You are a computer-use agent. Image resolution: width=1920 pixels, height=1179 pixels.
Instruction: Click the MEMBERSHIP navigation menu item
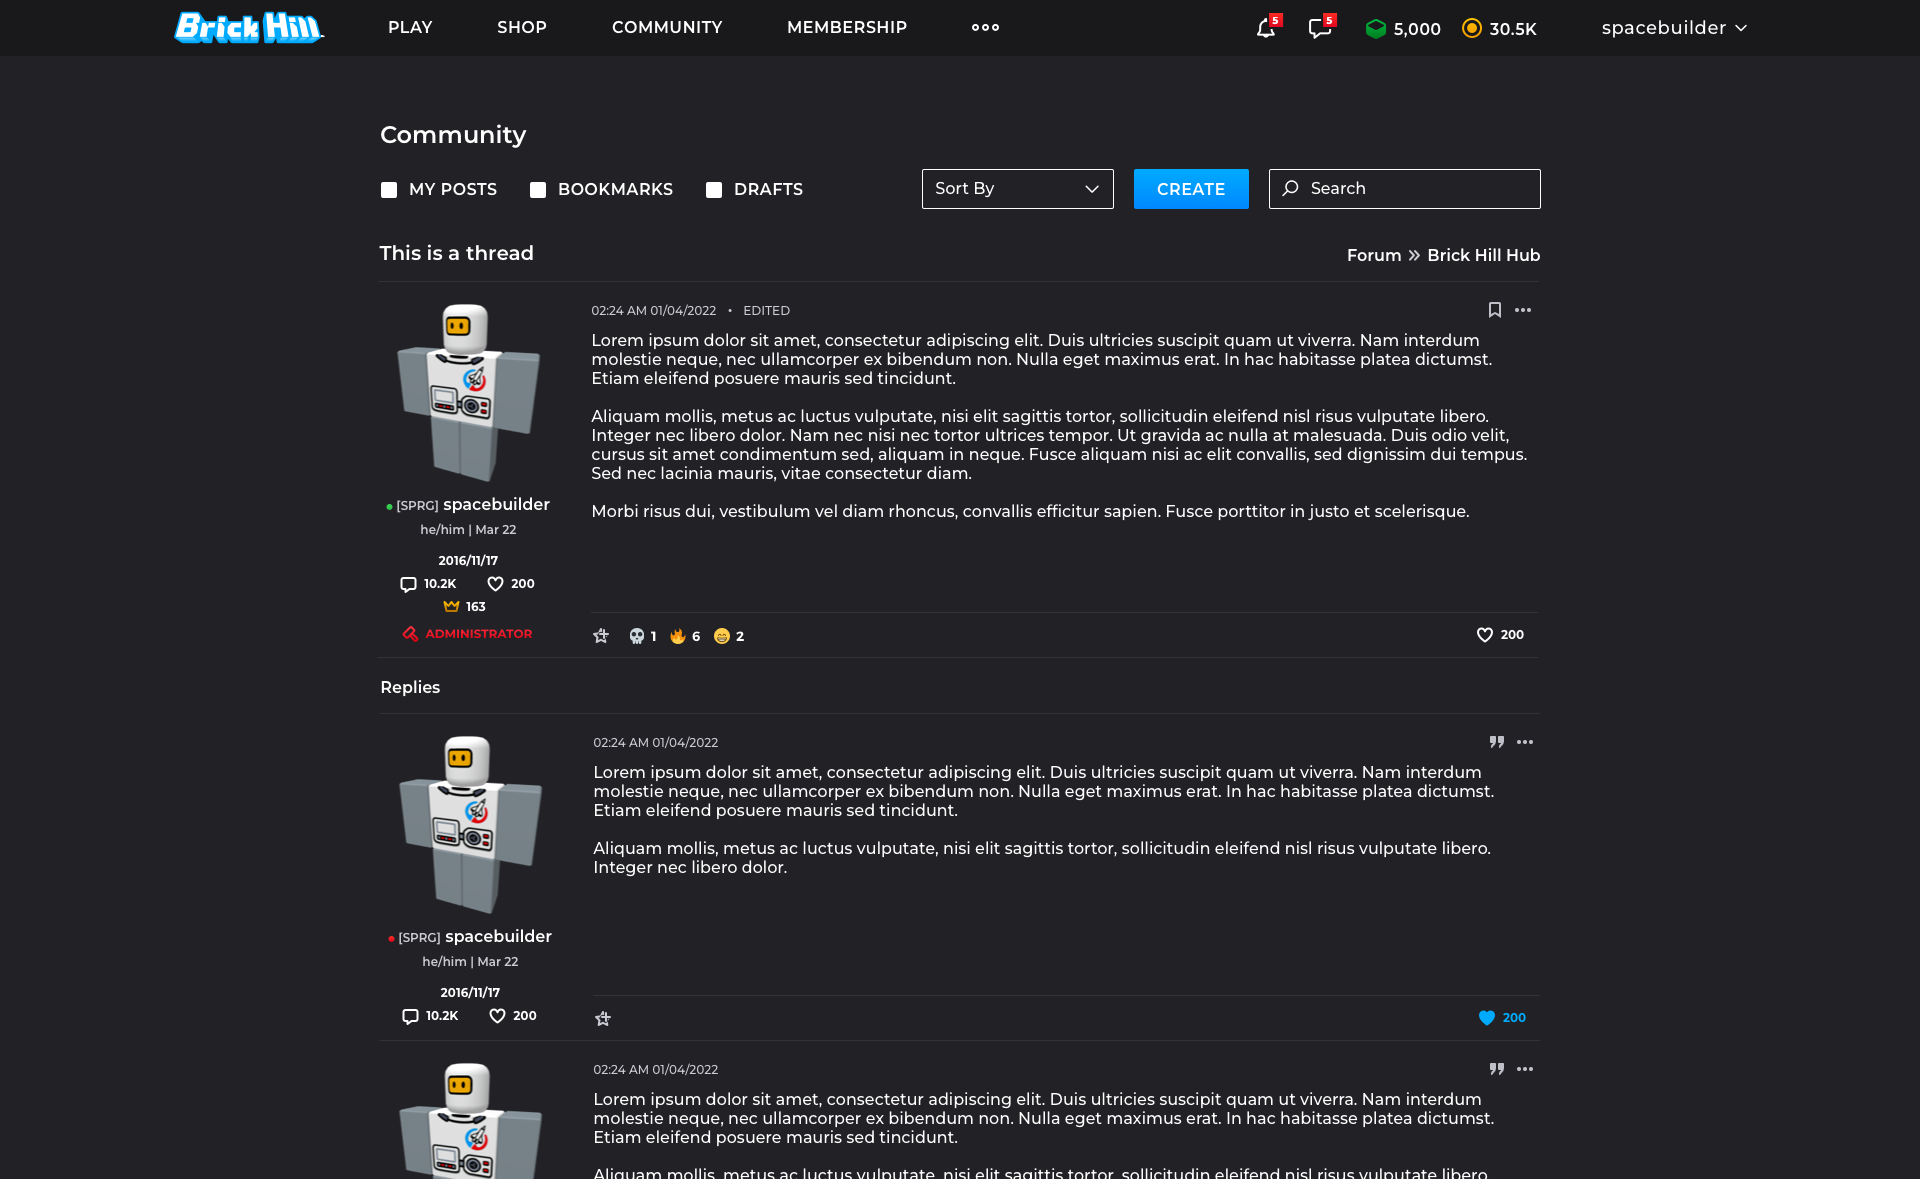[x=846, y=26]
